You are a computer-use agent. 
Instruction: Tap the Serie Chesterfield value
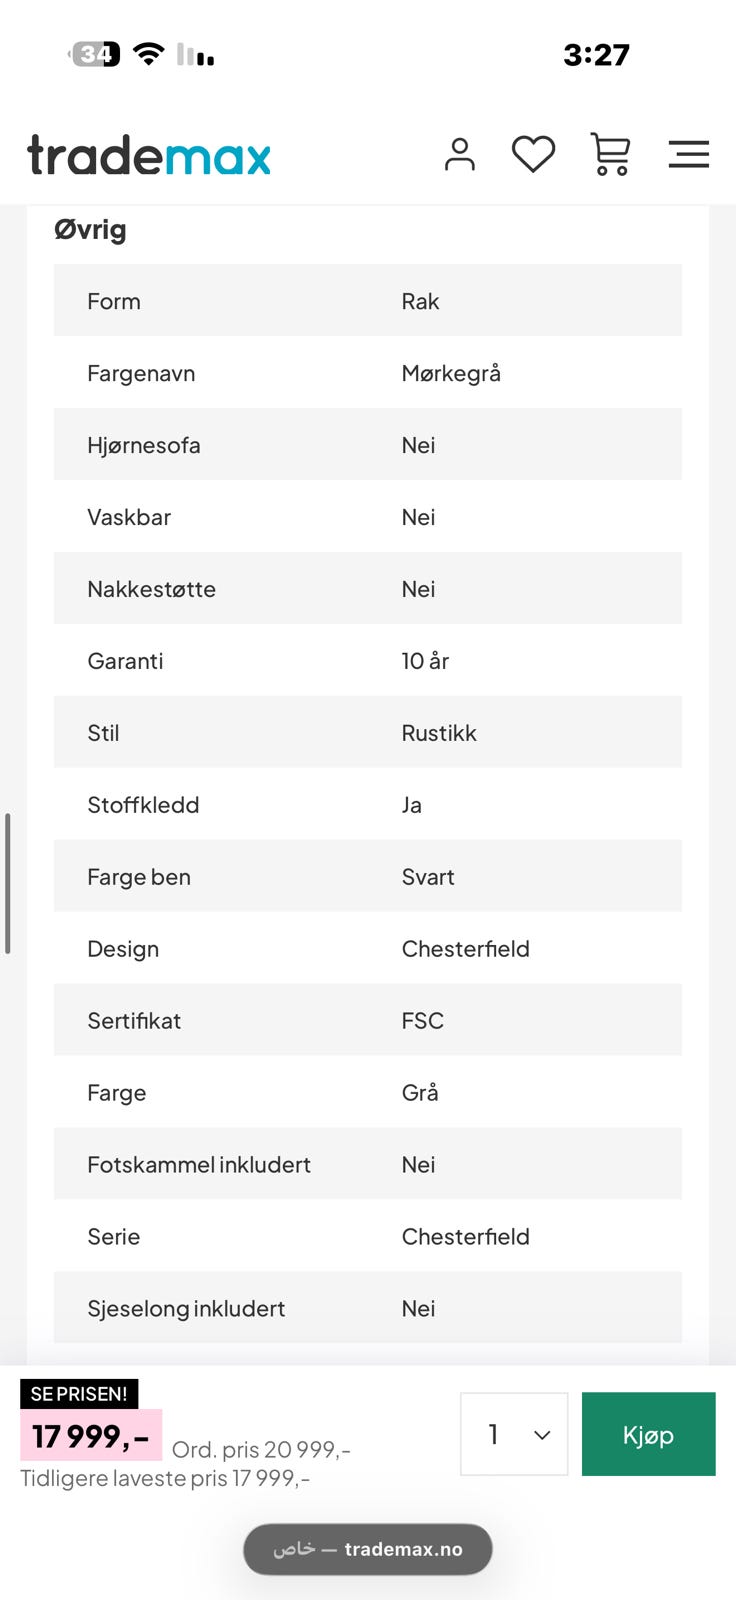point(465,1236)
